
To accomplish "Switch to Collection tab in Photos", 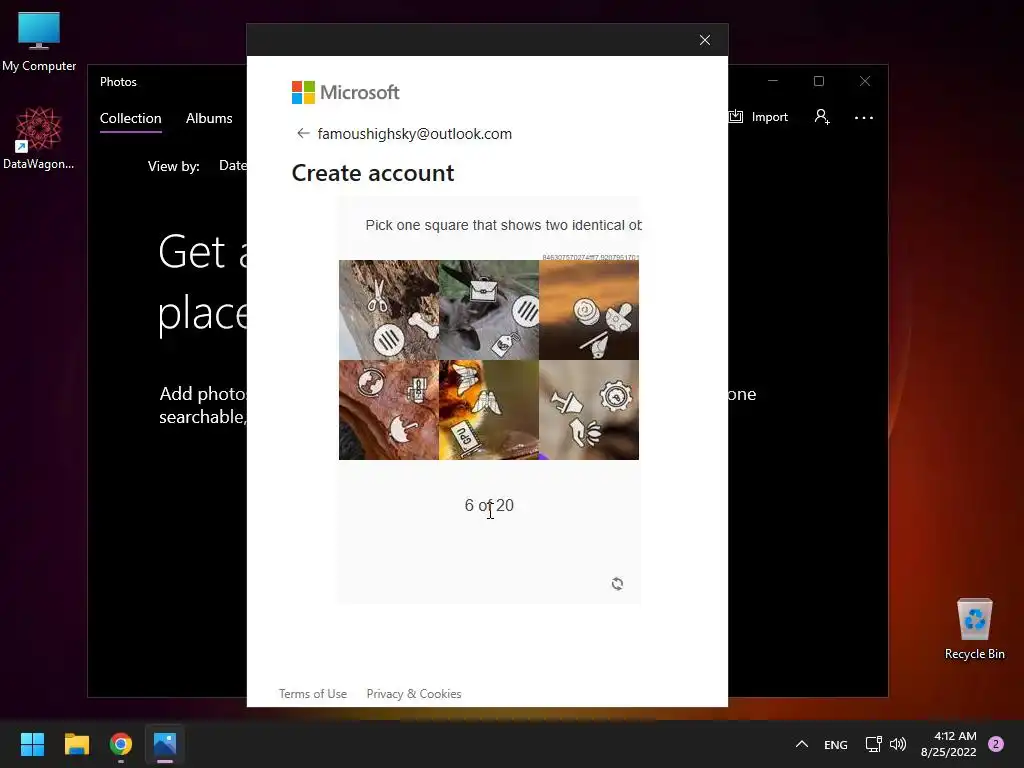I will click(131, 118).
